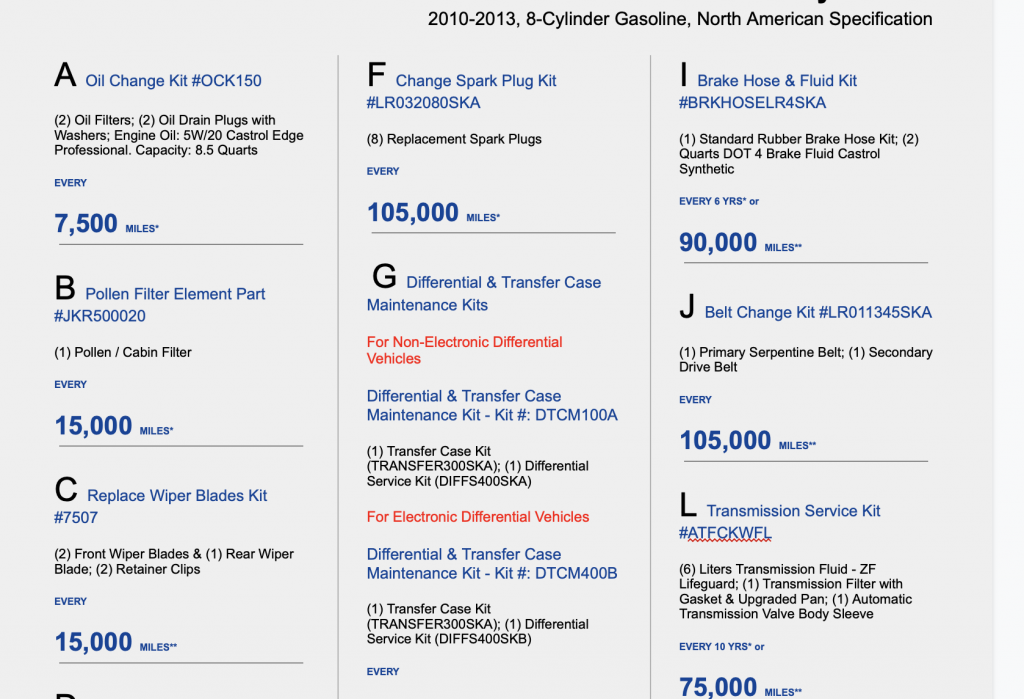Click the 90,000 miles brake hose interval

(741, 243)
